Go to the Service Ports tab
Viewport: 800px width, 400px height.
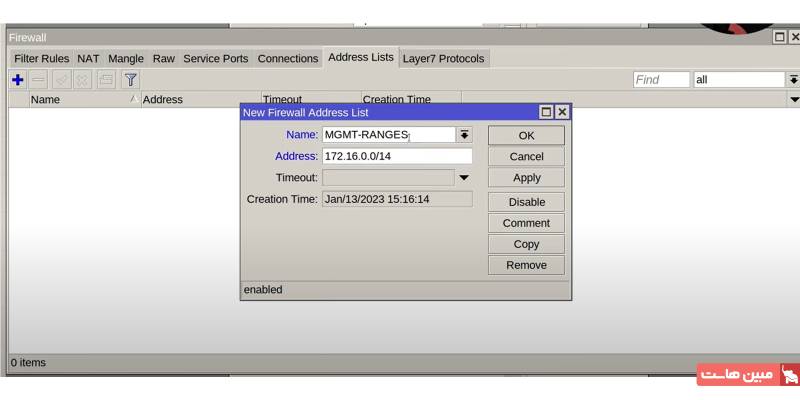pyautogui.click(x=216, y=59)
